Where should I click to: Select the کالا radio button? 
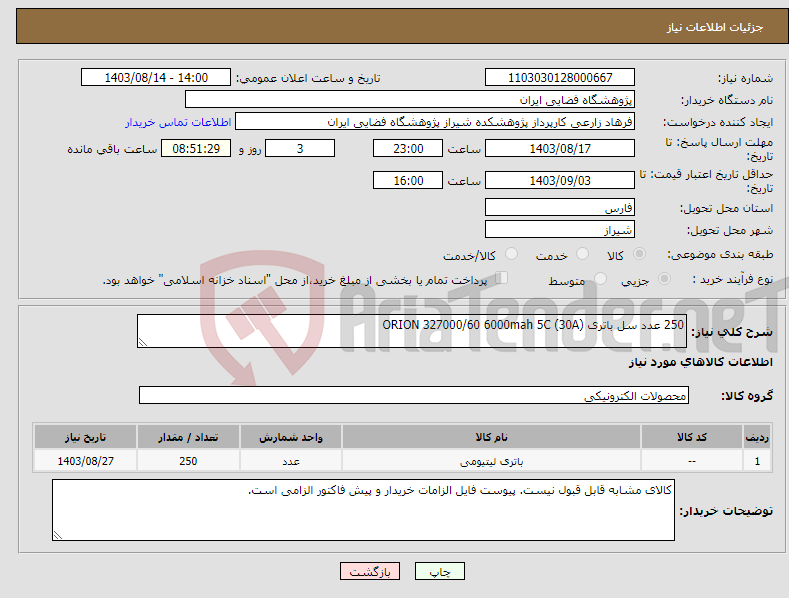639,254
